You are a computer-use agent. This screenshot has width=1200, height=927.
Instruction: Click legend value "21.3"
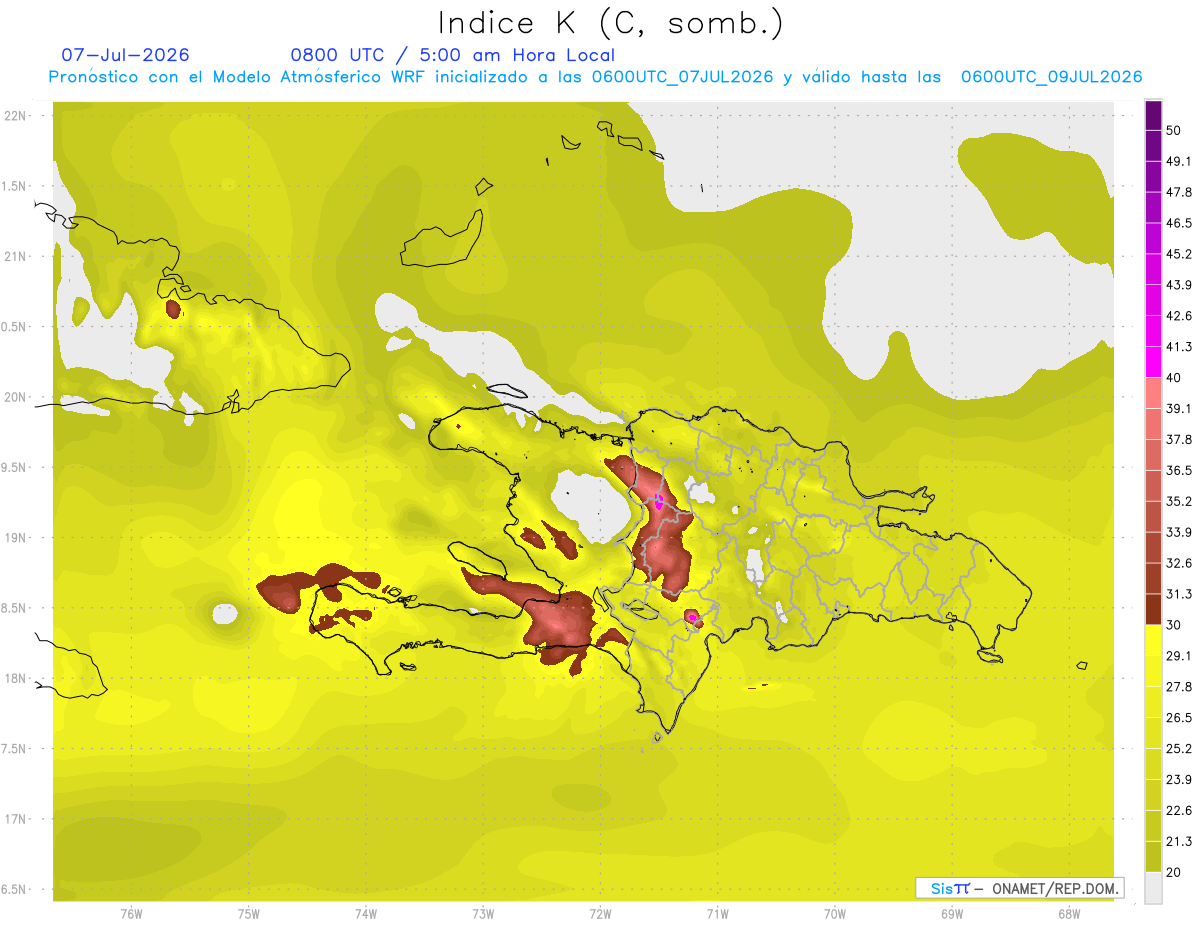(1179, 841)
